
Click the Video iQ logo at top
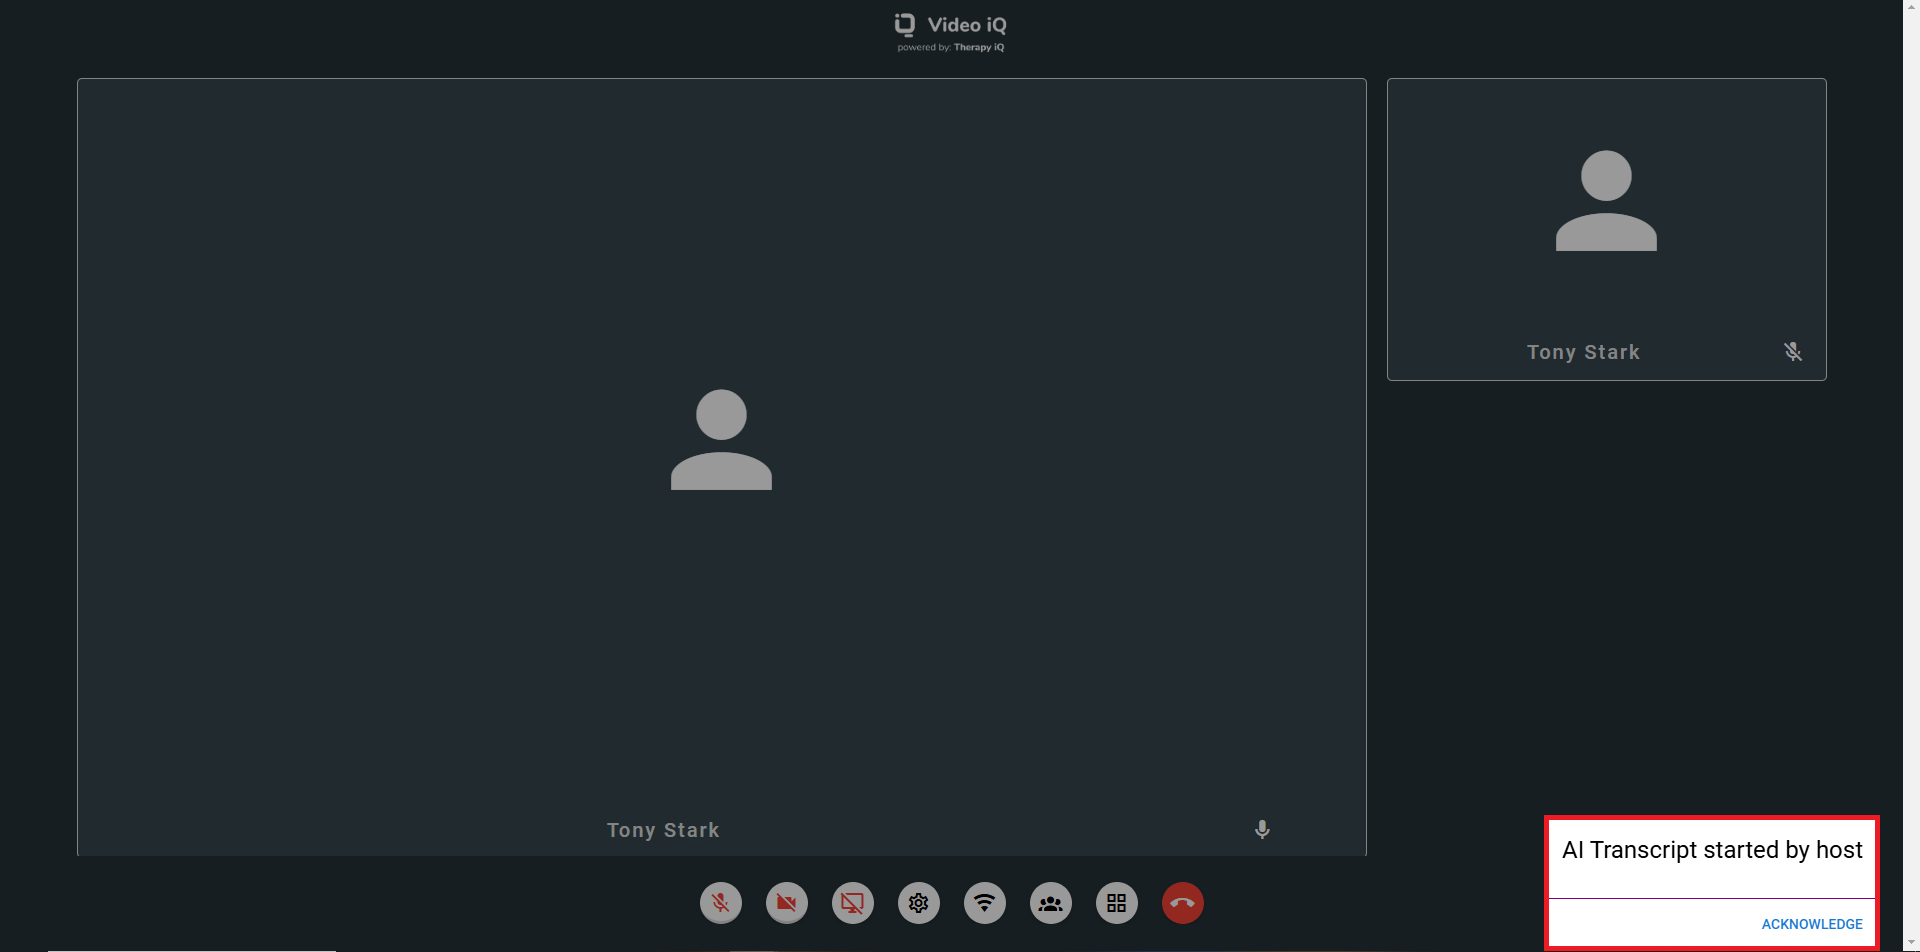pyautogui.click(x=950, y=25)
